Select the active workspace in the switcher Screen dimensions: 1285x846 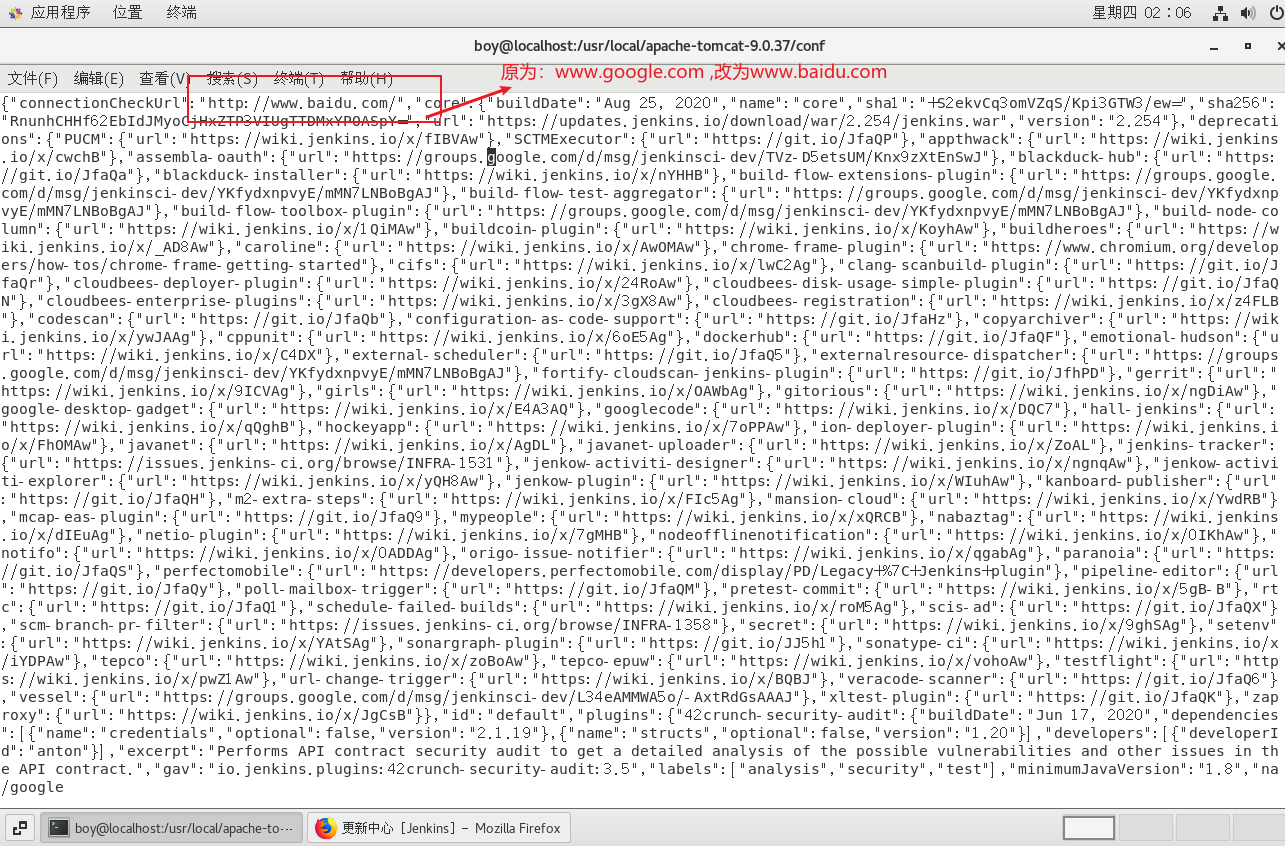point(1089,828)
